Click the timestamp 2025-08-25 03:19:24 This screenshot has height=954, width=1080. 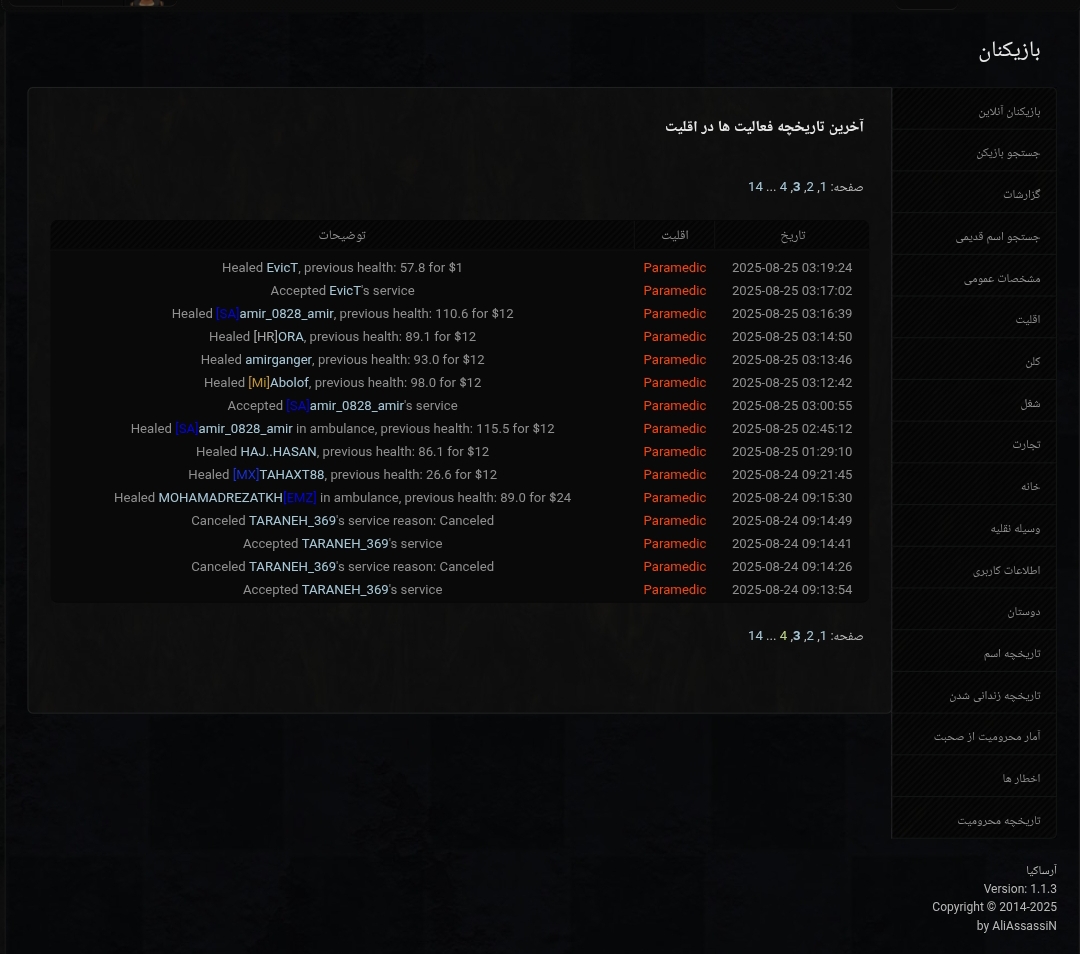(792, 267)
